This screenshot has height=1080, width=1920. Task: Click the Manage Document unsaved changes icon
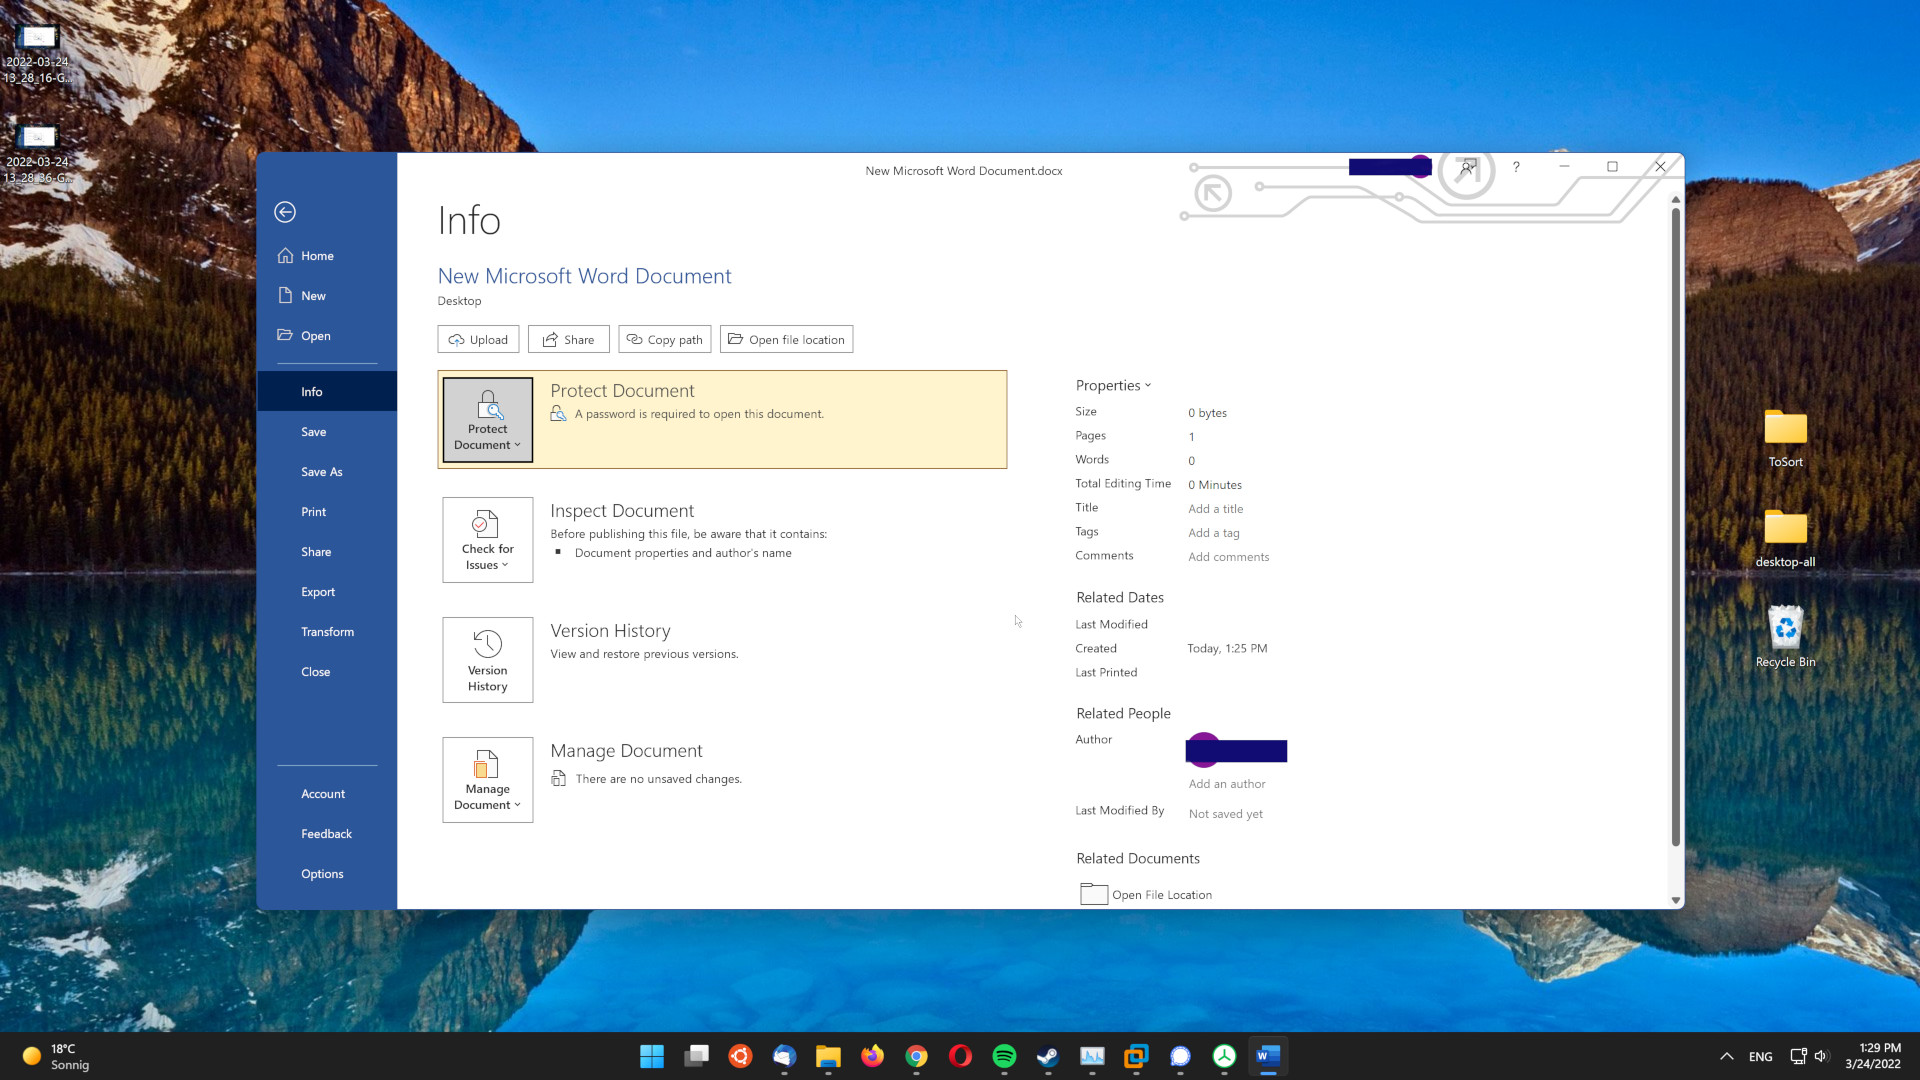[x=559, y=778]
